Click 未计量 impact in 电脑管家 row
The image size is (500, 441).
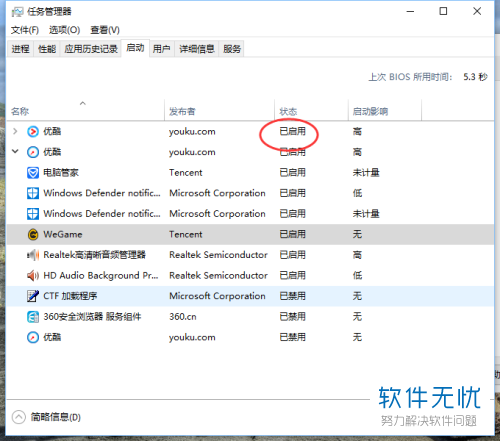click(x=366, y=173)
